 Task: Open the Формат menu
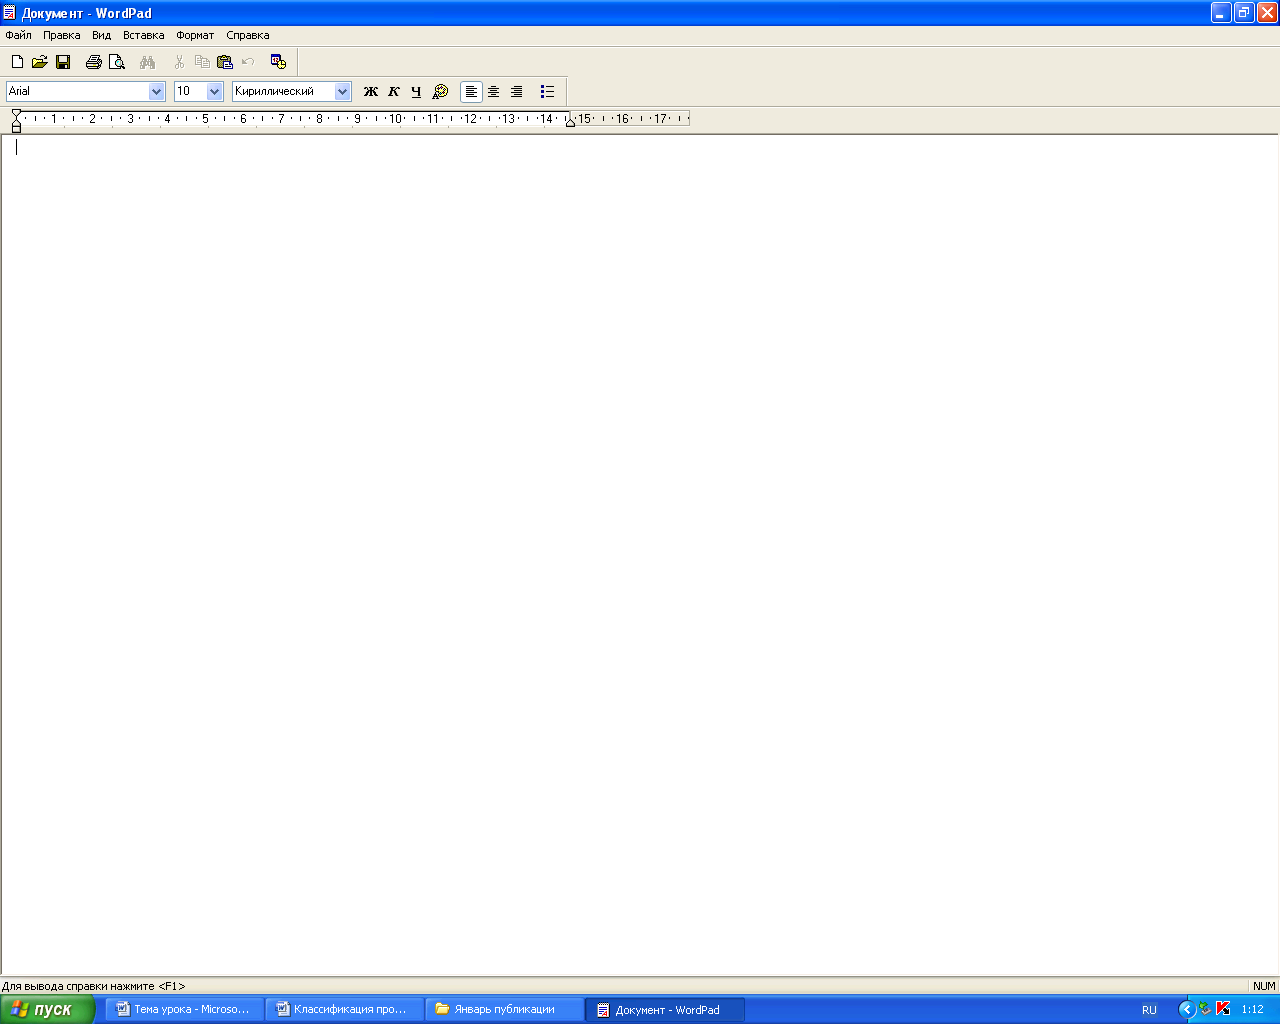point(195,35)
